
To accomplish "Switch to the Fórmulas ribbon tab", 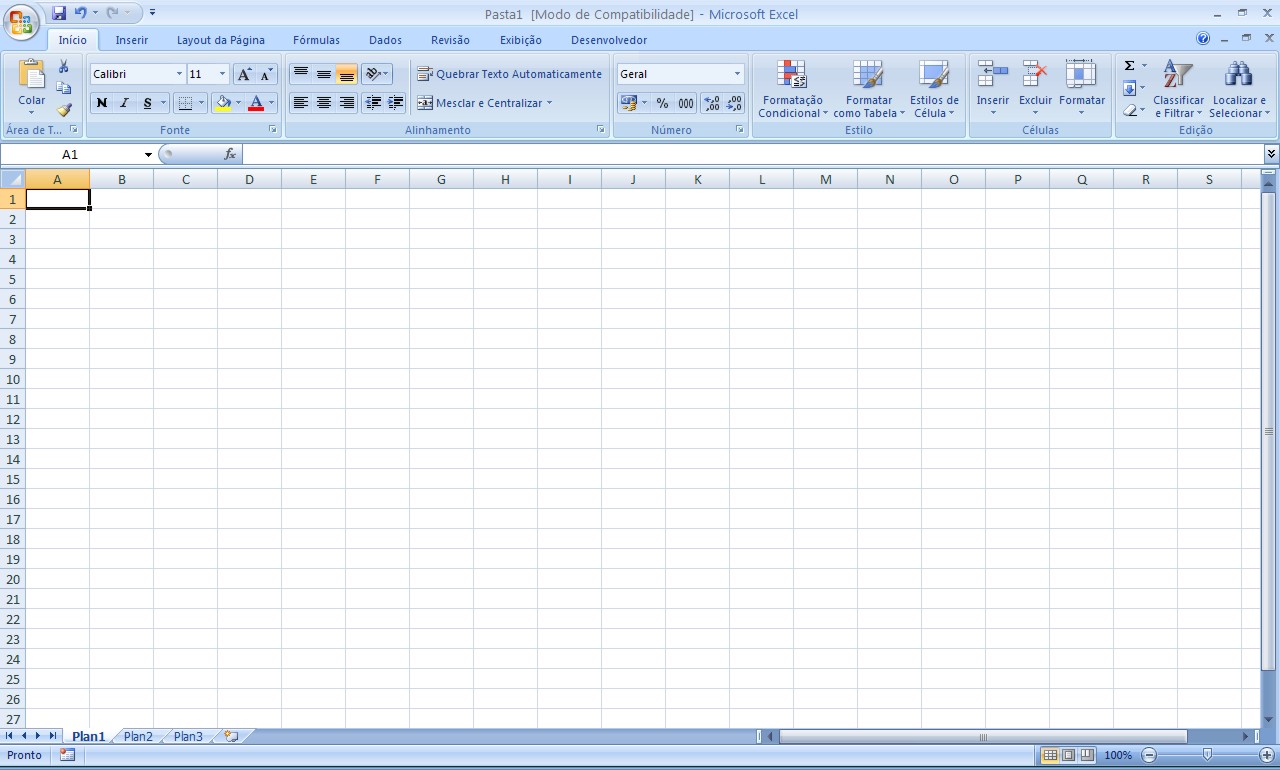I will coord(316,40).
